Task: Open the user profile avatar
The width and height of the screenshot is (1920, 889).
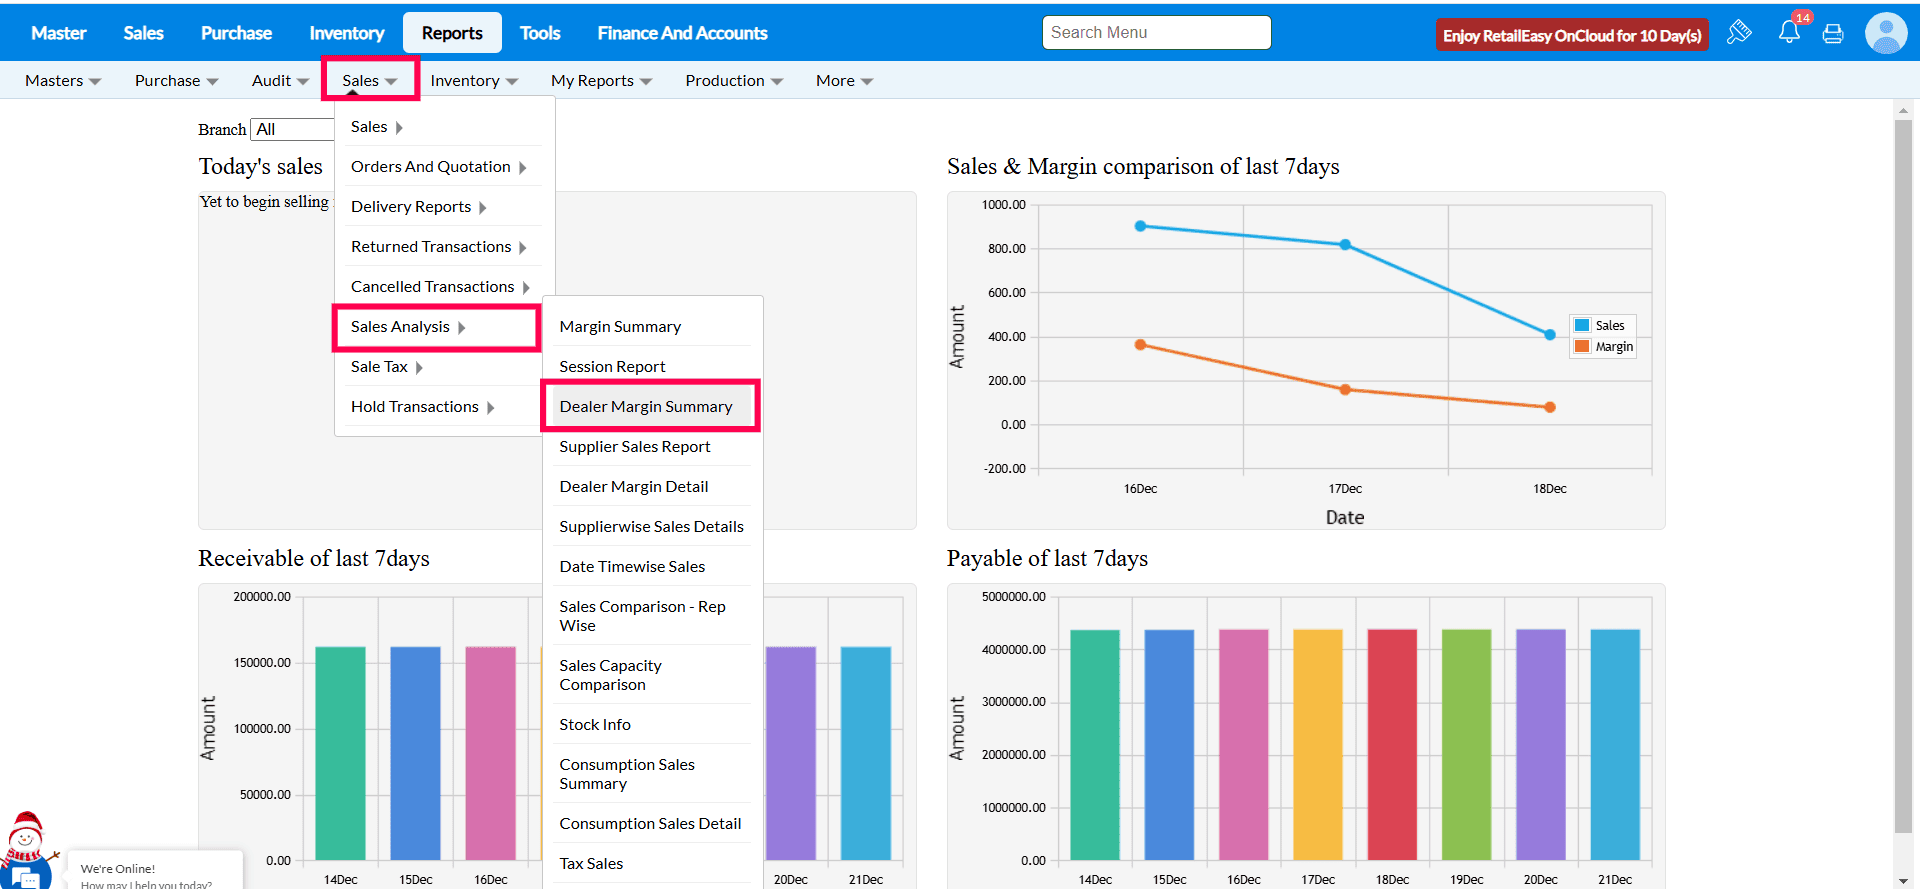Action: (1885, 33)
